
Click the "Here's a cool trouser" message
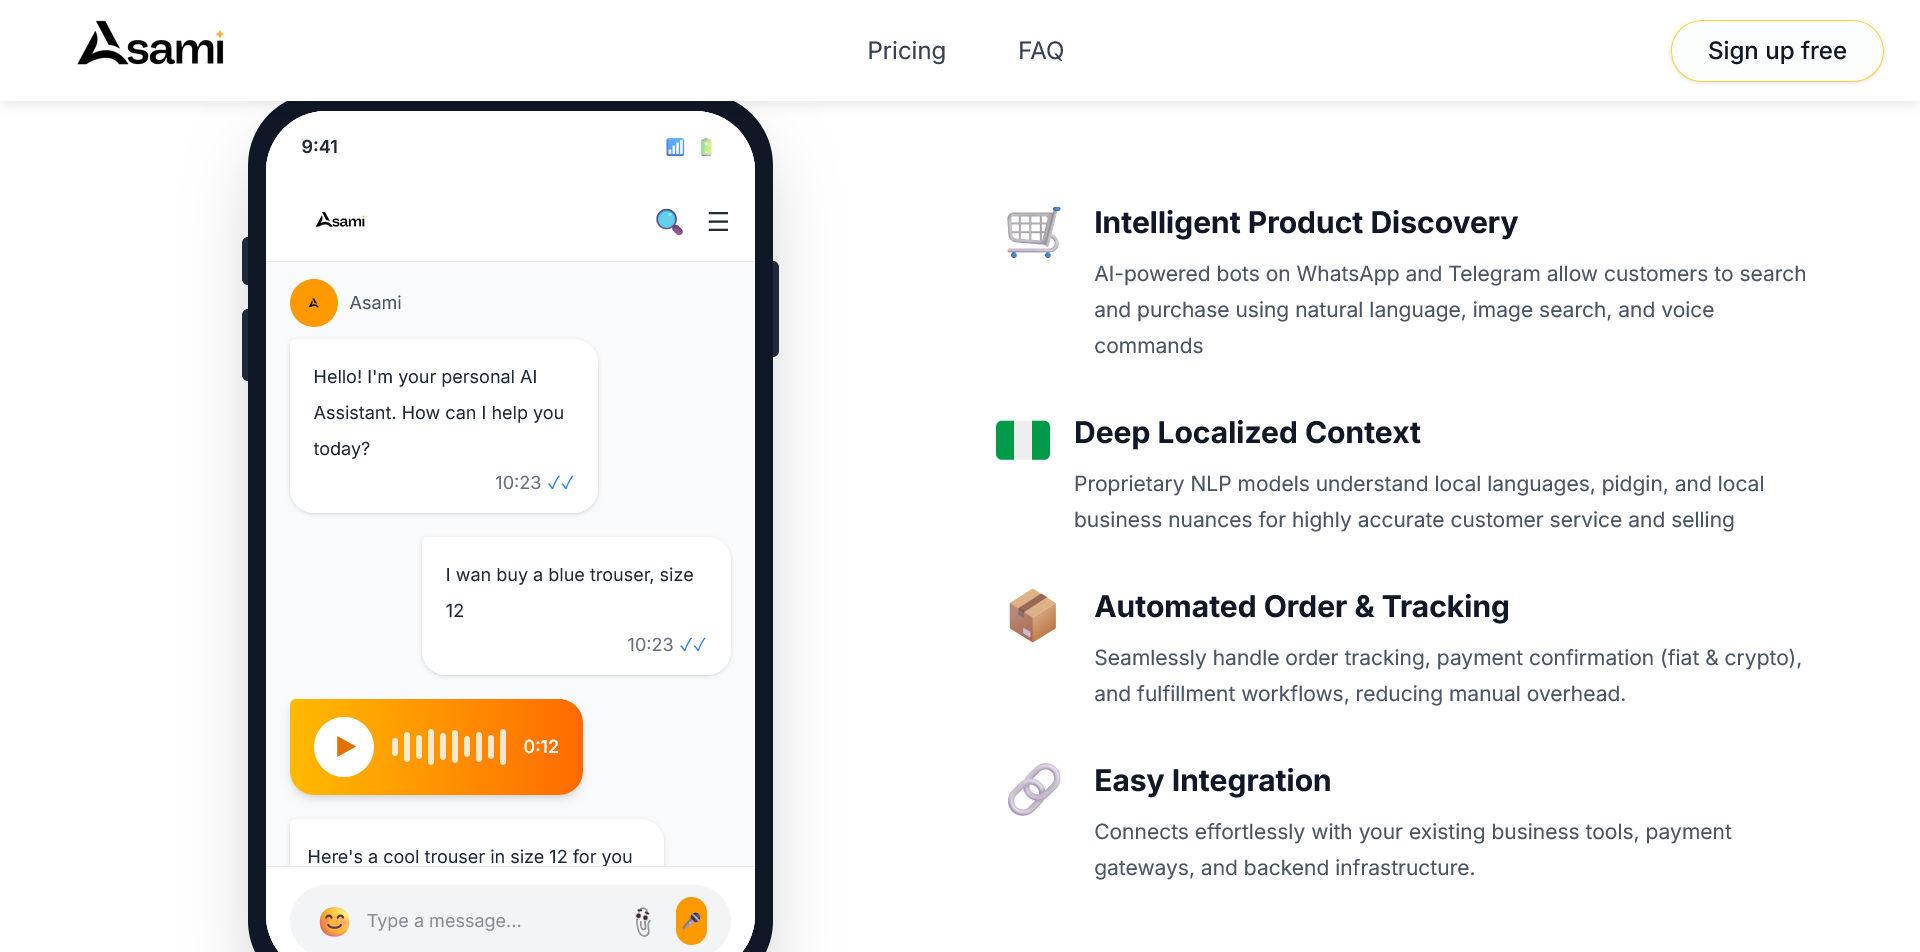pyautogui.click(x=477, y=843)
